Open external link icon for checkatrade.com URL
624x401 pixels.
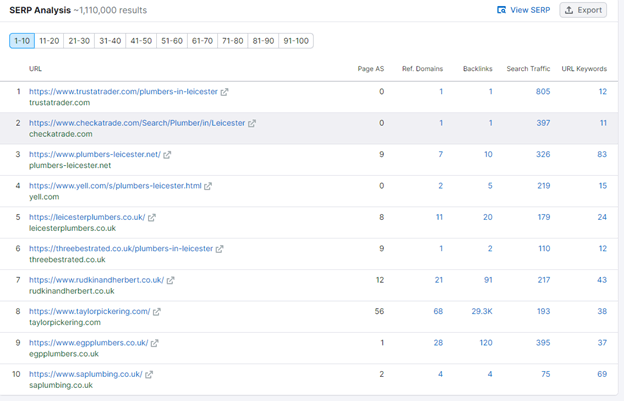click(252, 123)
